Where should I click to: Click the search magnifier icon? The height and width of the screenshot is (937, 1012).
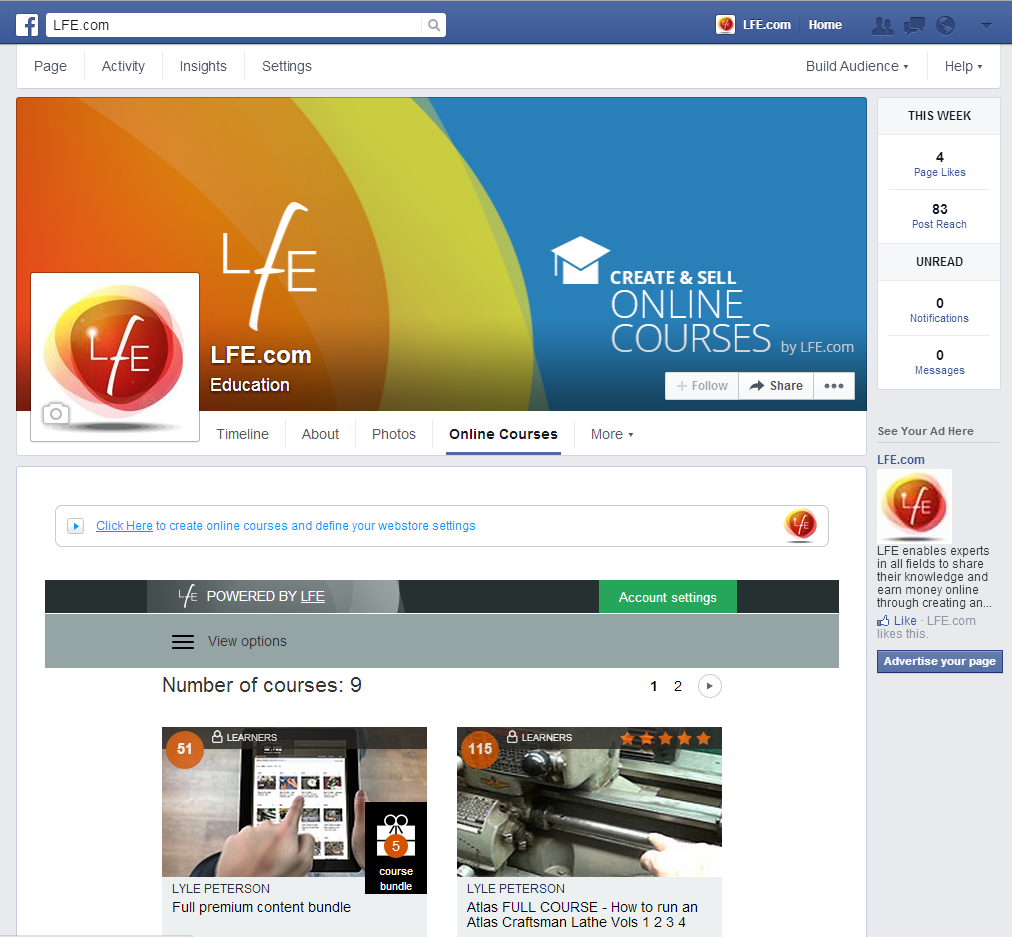pyautogui.click(x=434, y=25)
